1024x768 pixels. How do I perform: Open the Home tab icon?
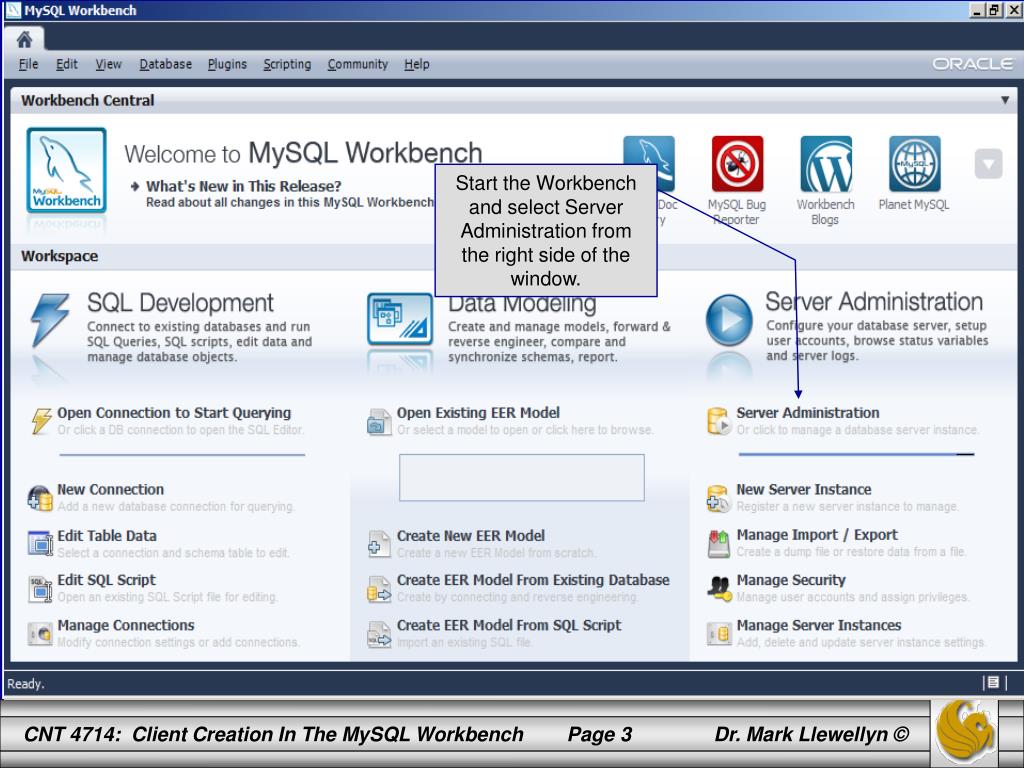(24, 40)
